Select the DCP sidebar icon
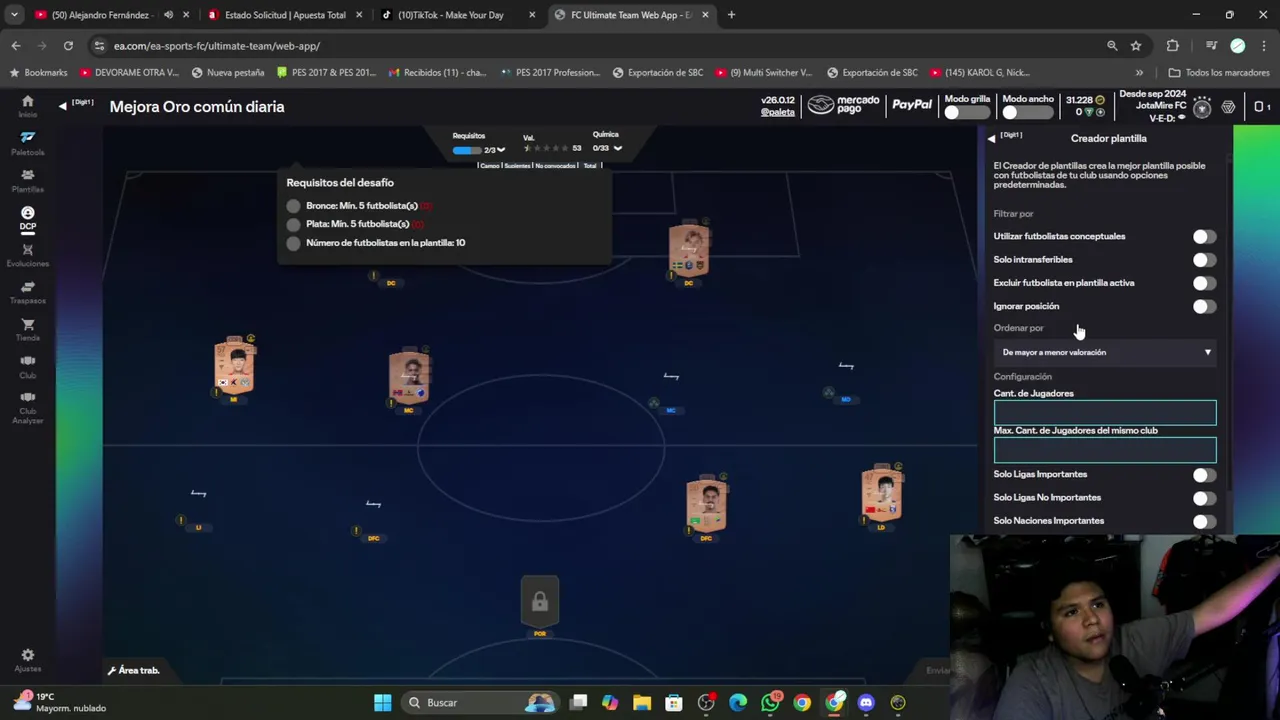The width and height of the screenshot is (1280, 720). [27, 218]
